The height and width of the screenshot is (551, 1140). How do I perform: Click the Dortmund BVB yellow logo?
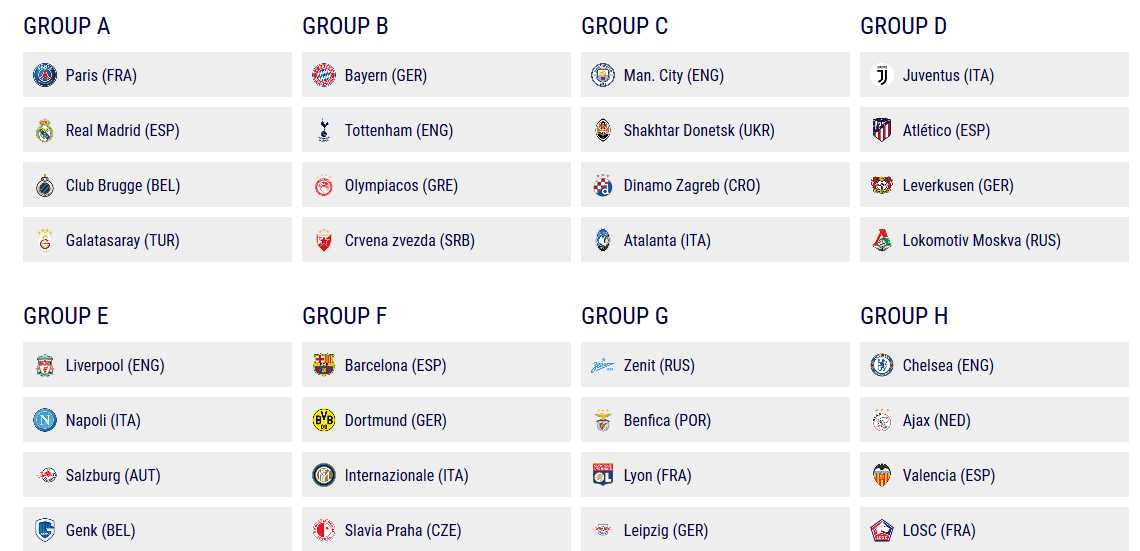coord(323,420)
